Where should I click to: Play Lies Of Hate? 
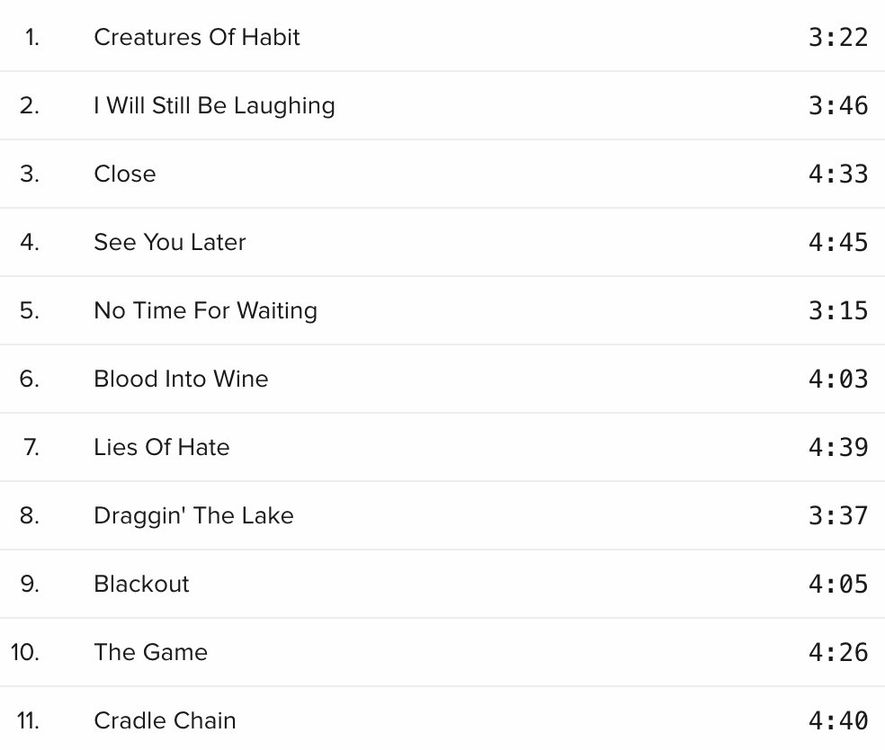pyautogui.click(x=161, y=447)
